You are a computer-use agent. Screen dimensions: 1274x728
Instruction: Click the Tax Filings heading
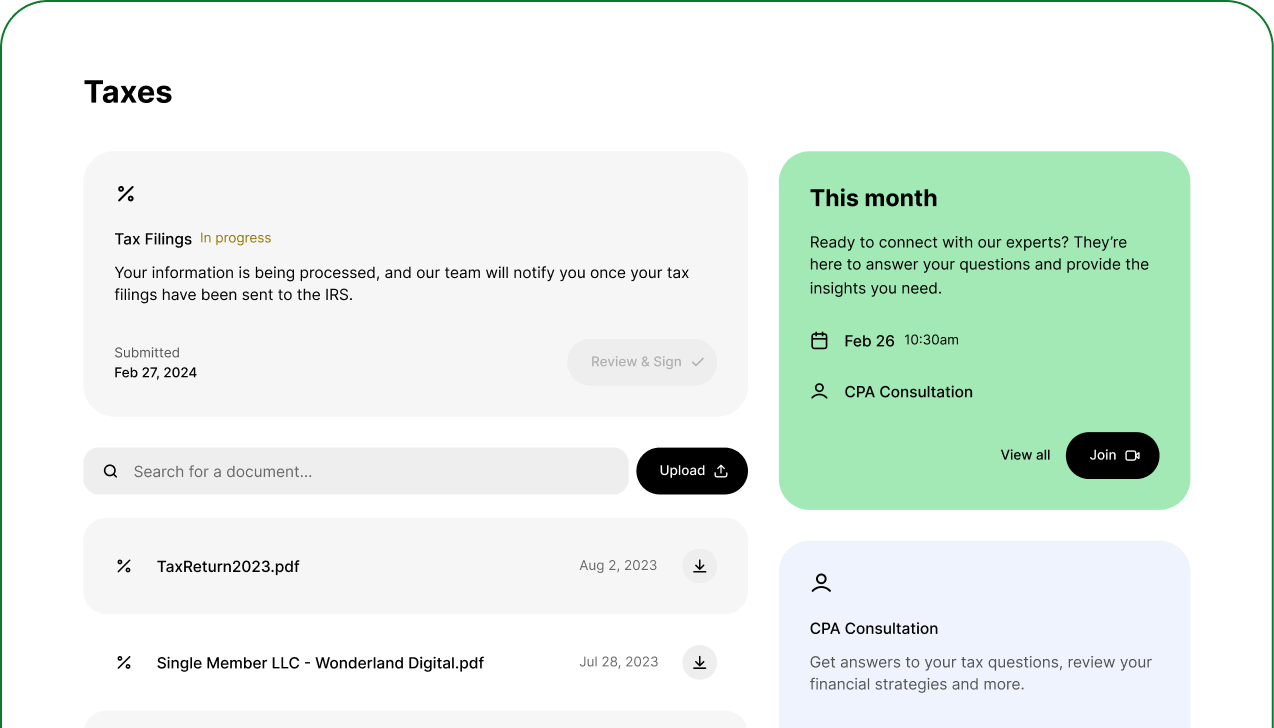(153, 239)
